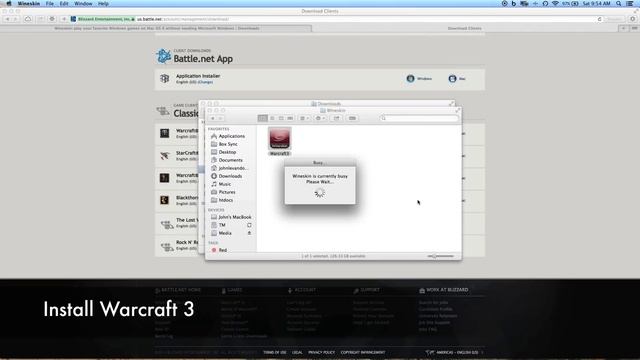640x360 pixels.
Task: Click the StarCraft game icon
Action: [x=164, y=156]
